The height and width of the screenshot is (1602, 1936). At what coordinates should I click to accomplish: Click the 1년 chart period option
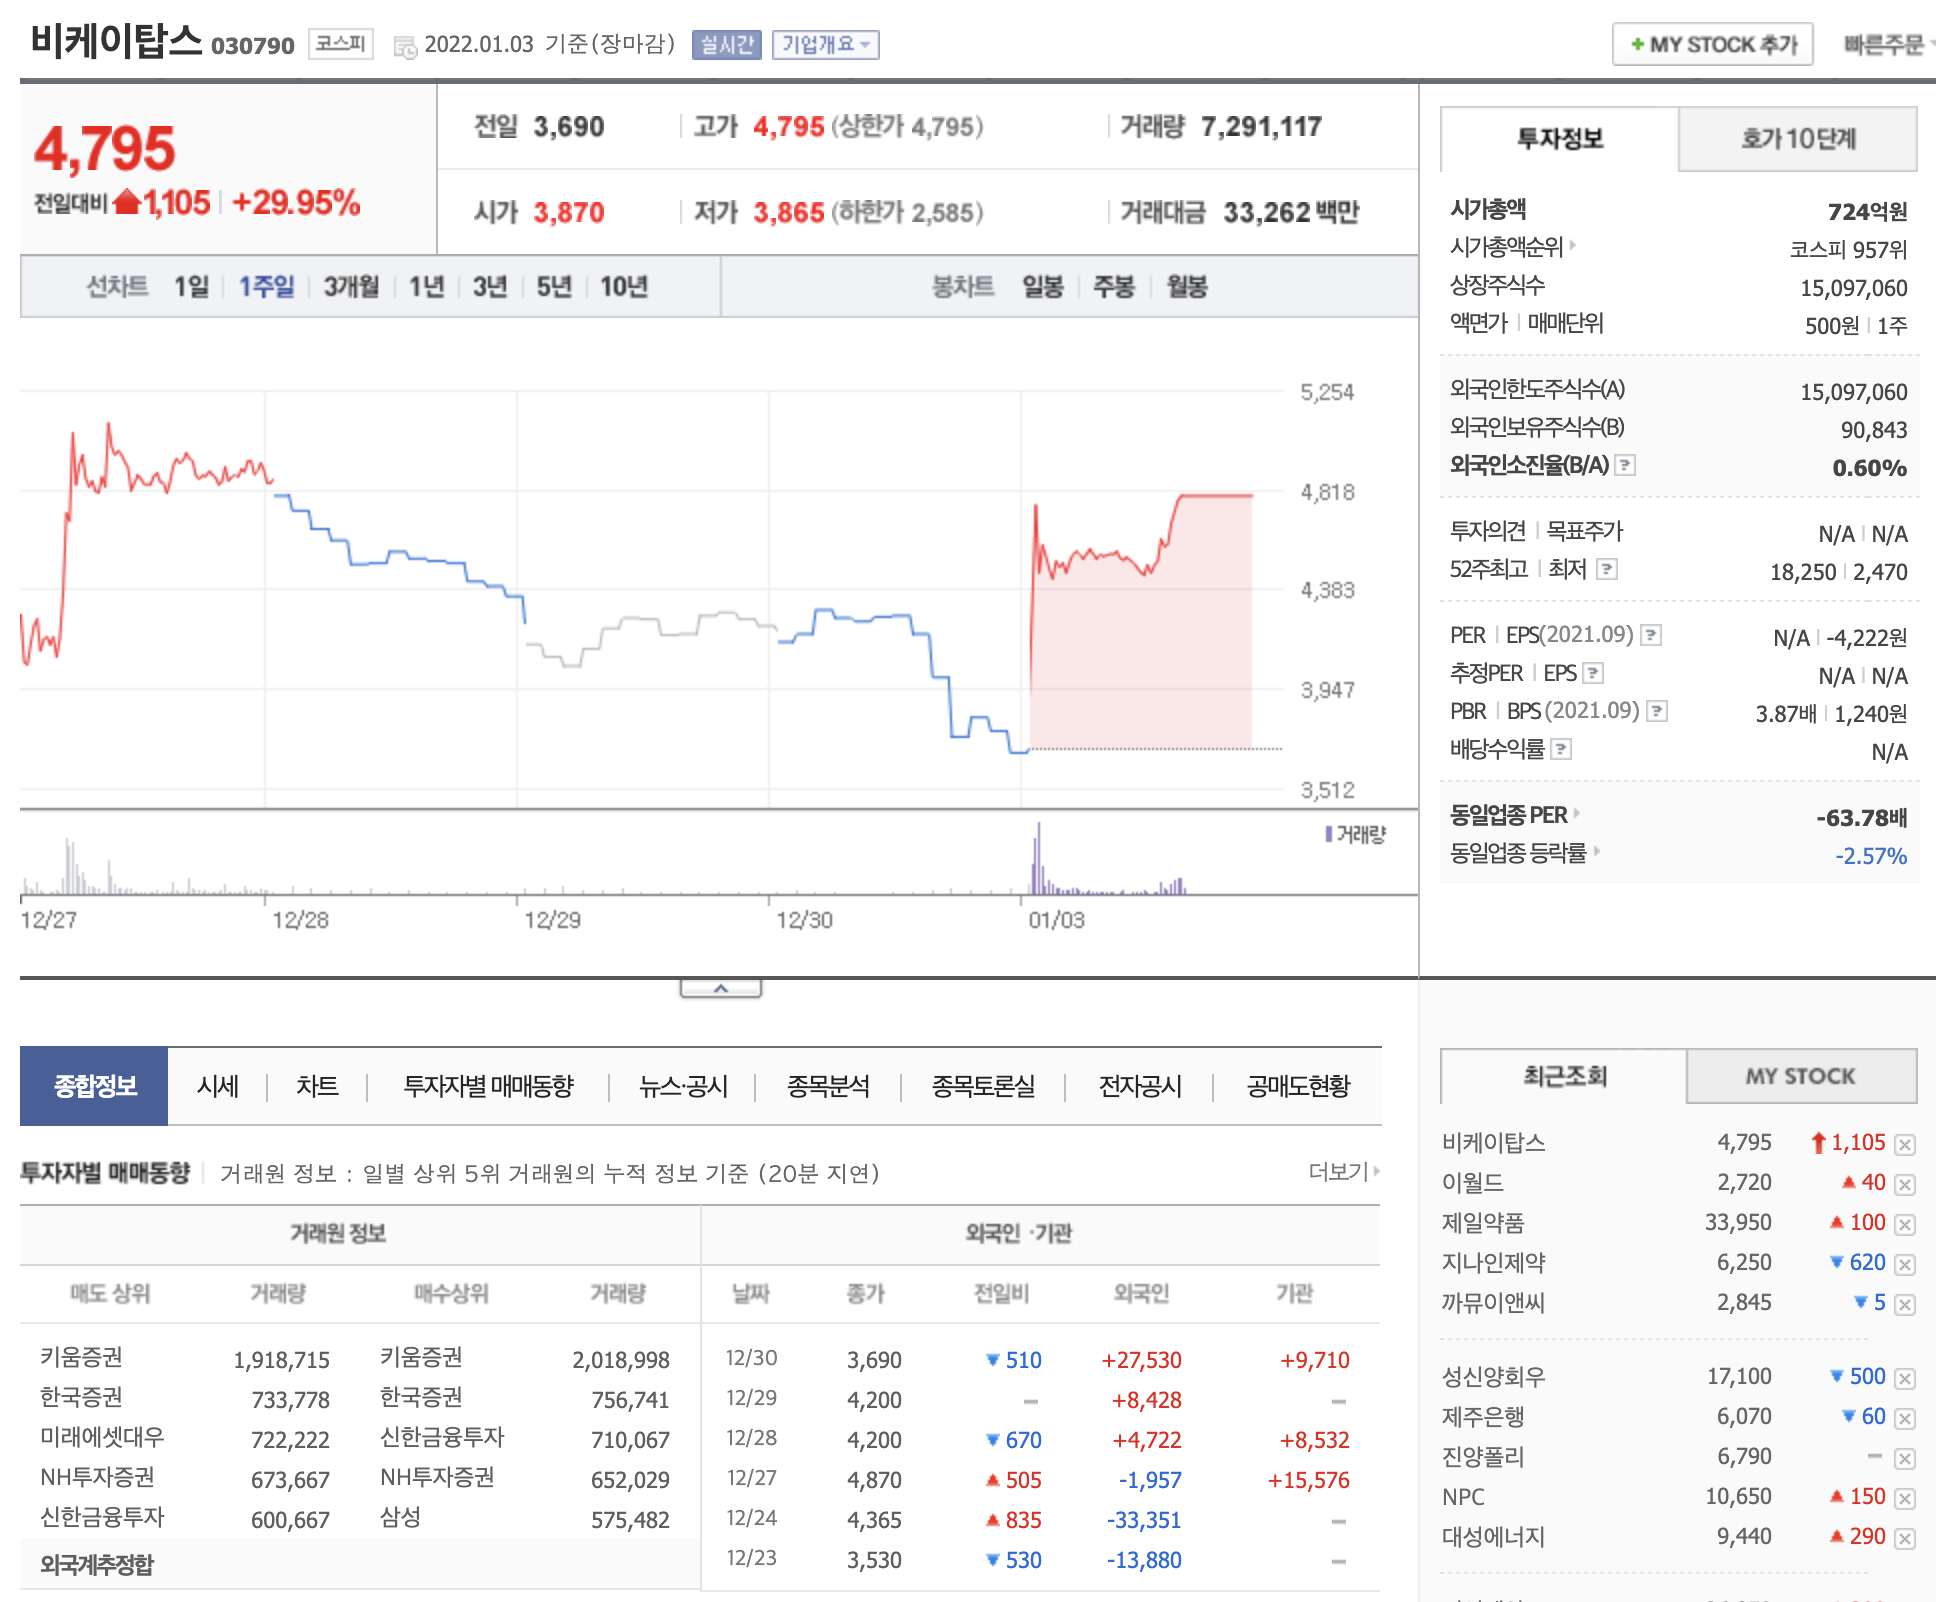(426, 287)
